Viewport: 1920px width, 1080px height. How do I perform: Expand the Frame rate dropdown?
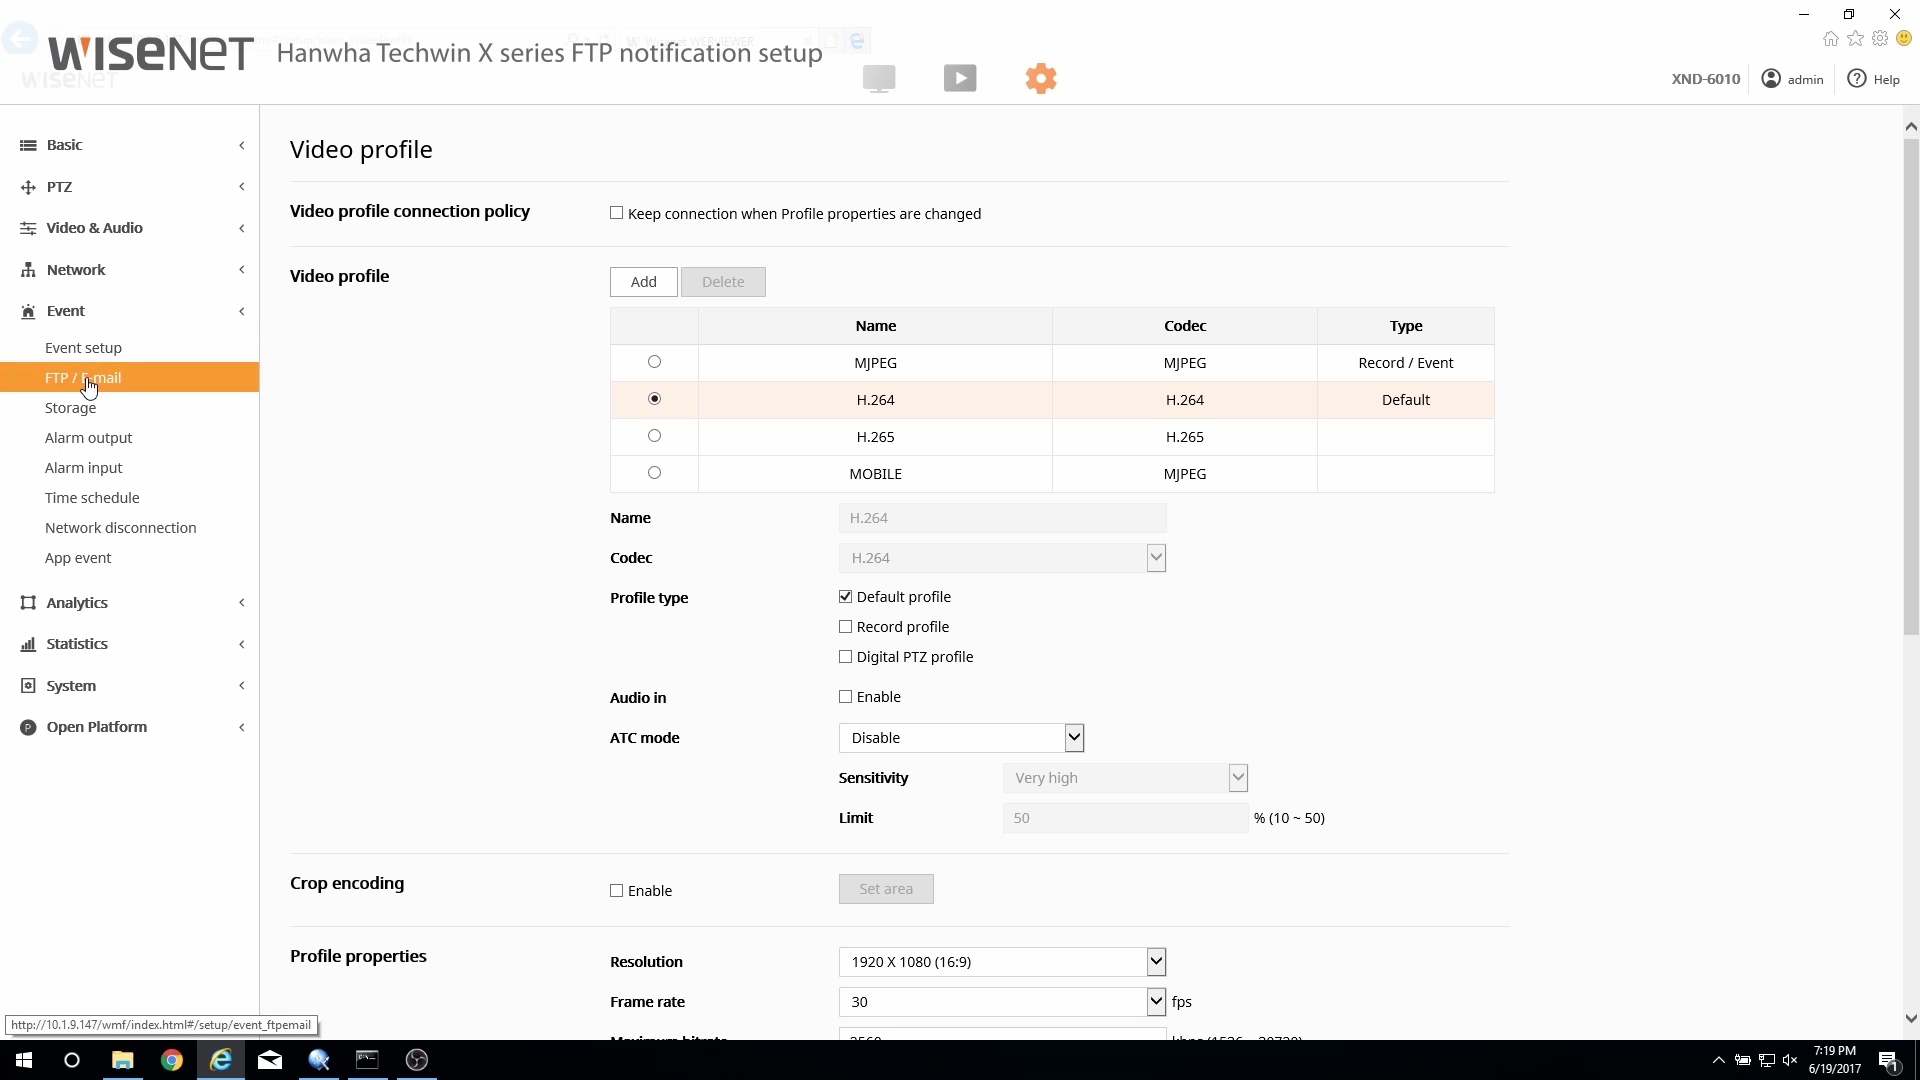coord(1002,1002)
